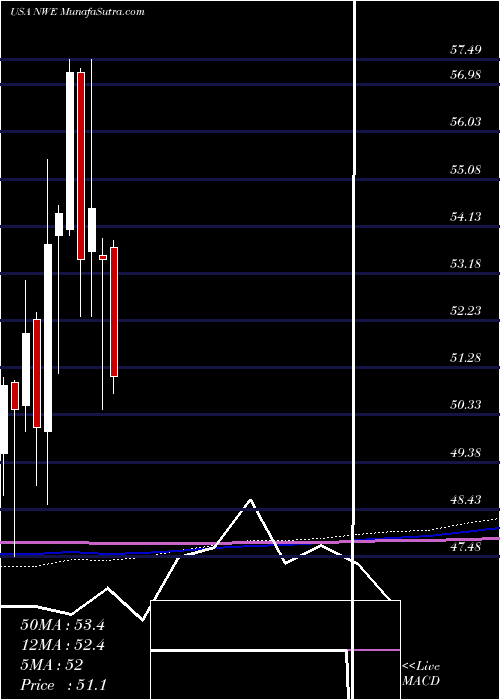Click the 48.43 price level label

(x=466, y=499)
